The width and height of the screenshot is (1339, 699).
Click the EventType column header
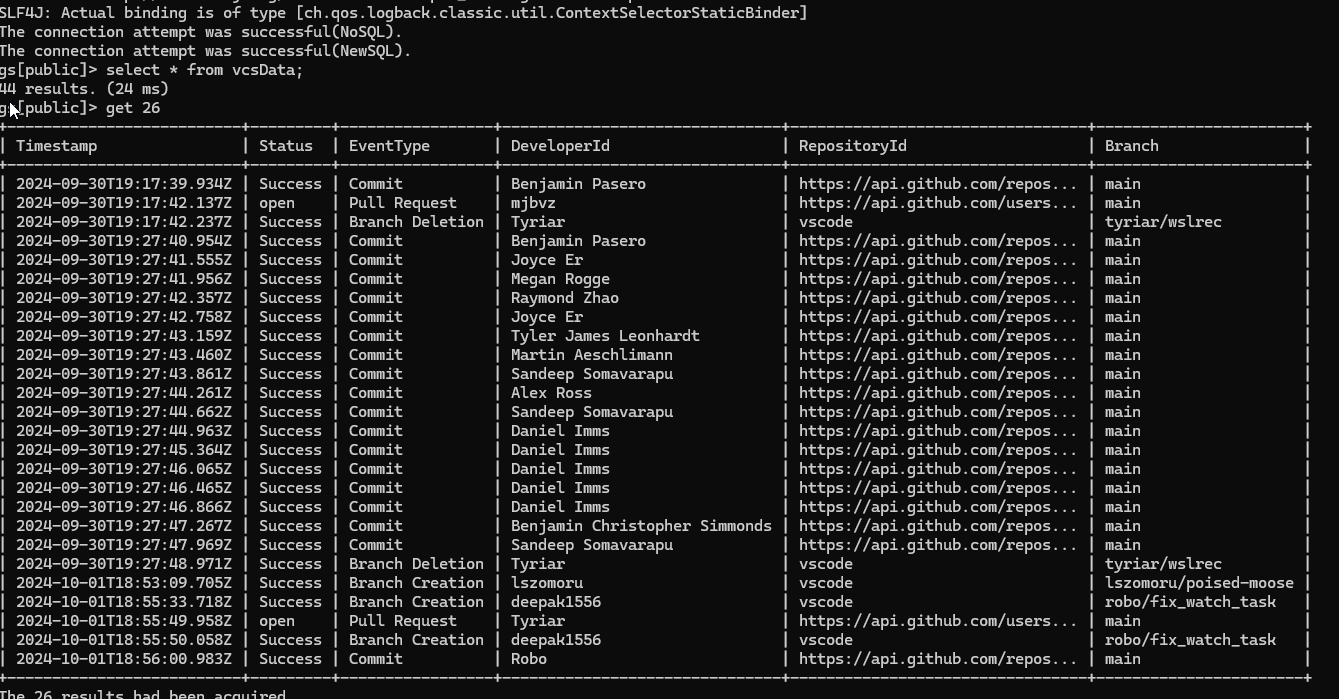click(x=389, y=146)
